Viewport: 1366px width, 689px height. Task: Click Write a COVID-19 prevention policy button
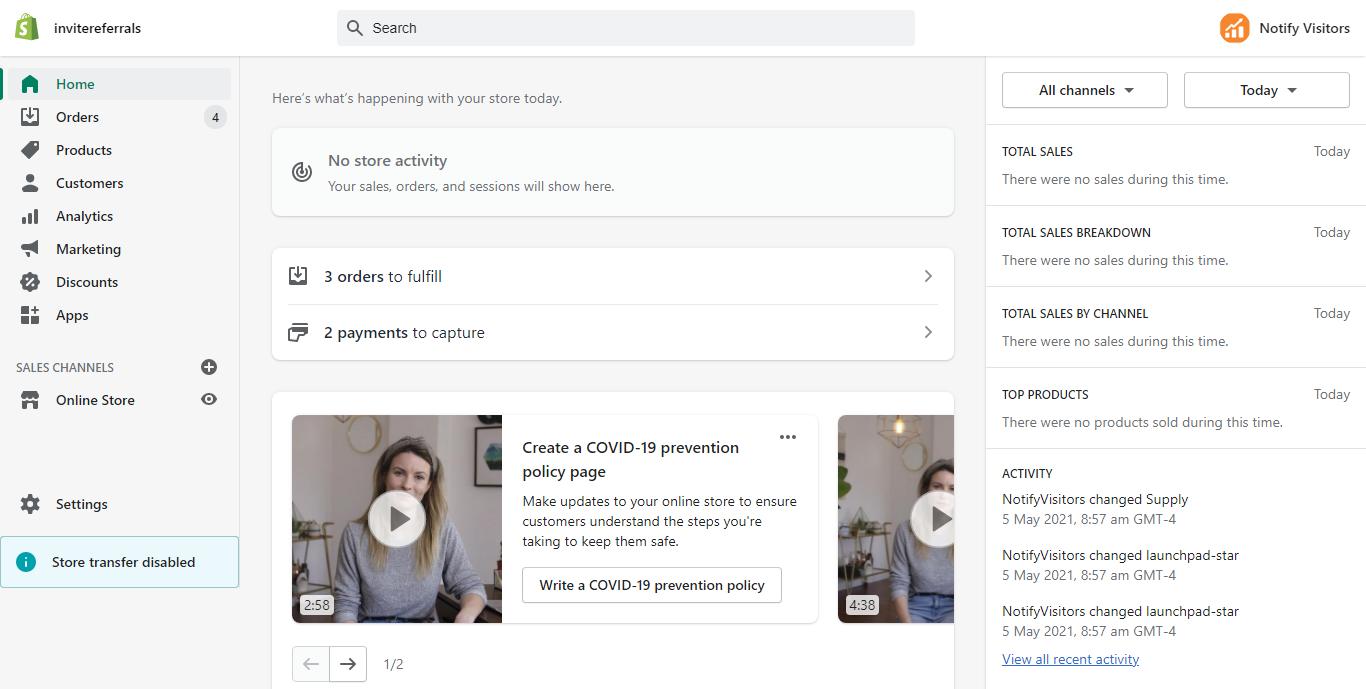click(x=652, y=585)
